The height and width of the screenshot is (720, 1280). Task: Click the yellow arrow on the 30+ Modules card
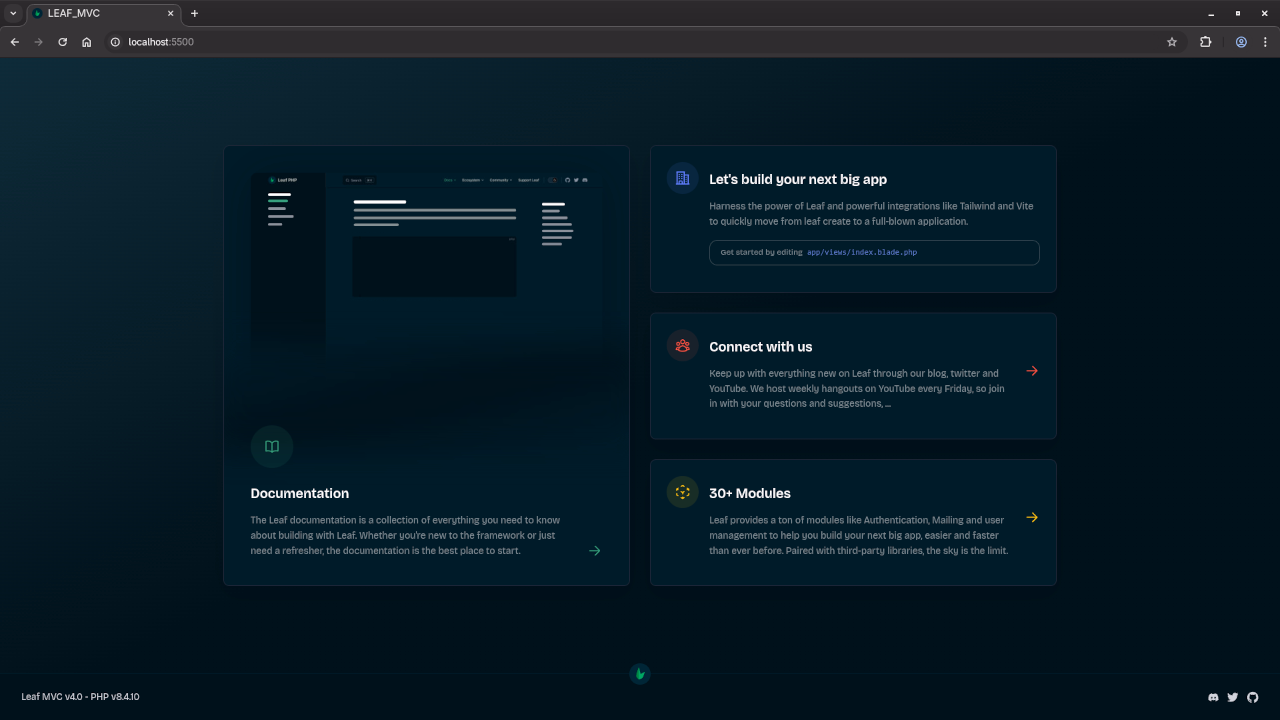click(x=1032, y=518)
